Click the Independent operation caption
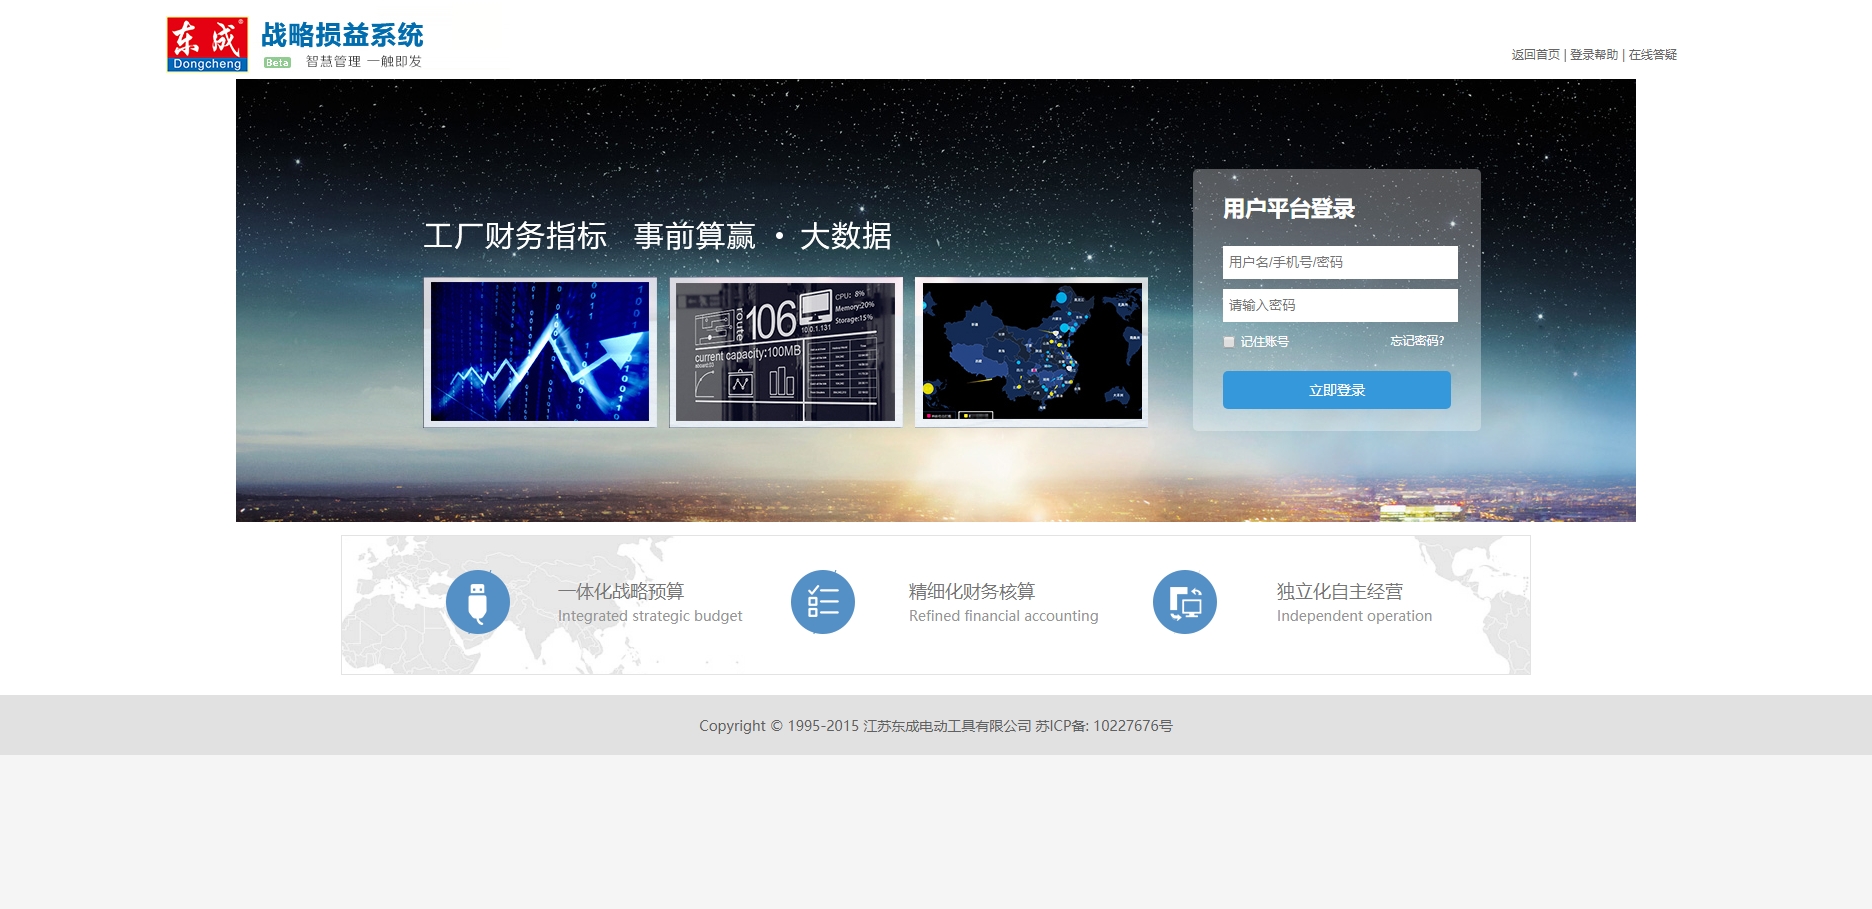The height and width of the screenshot is (909, 1872). click(x=1354, y=616)
